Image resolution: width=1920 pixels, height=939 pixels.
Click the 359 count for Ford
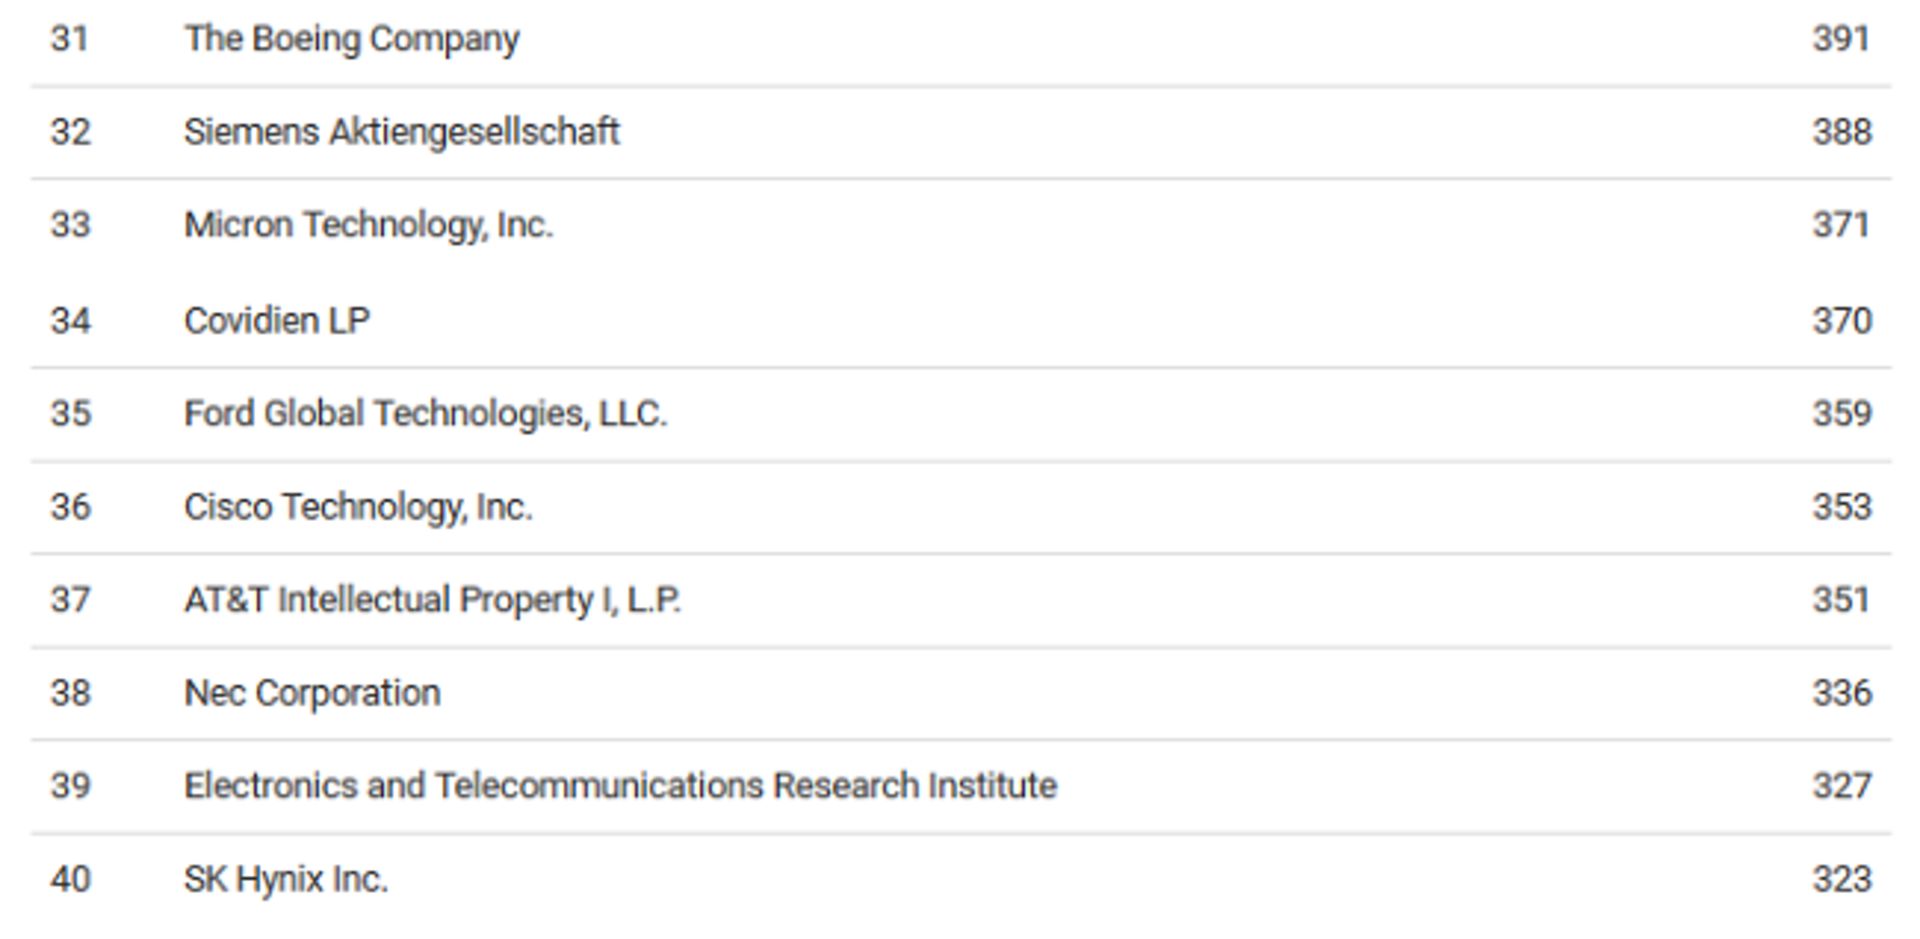1841,414
